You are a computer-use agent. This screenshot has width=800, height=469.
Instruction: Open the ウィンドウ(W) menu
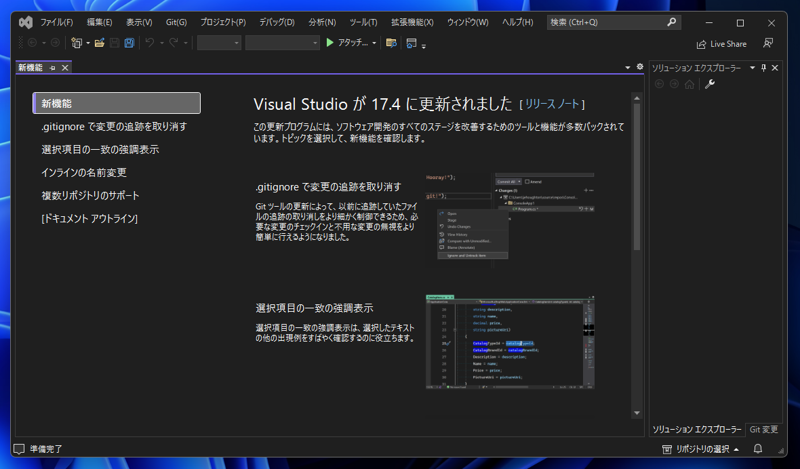467,22
